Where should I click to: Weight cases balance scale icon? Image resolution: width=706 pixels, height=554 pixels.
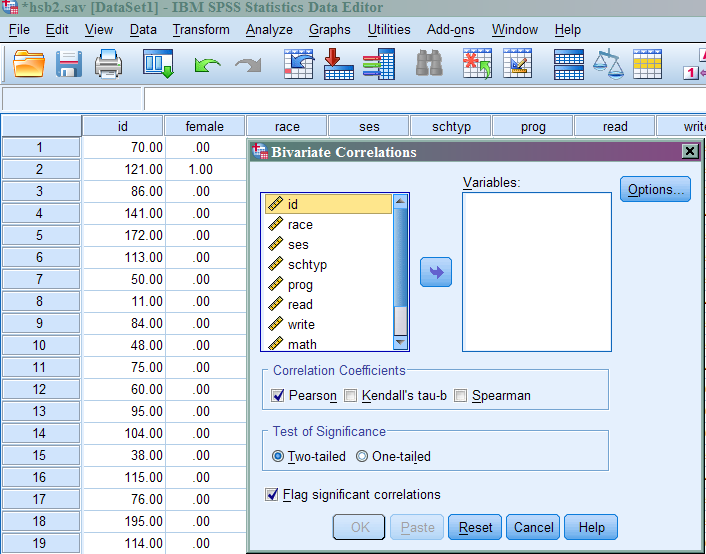(x=608, y=64)
